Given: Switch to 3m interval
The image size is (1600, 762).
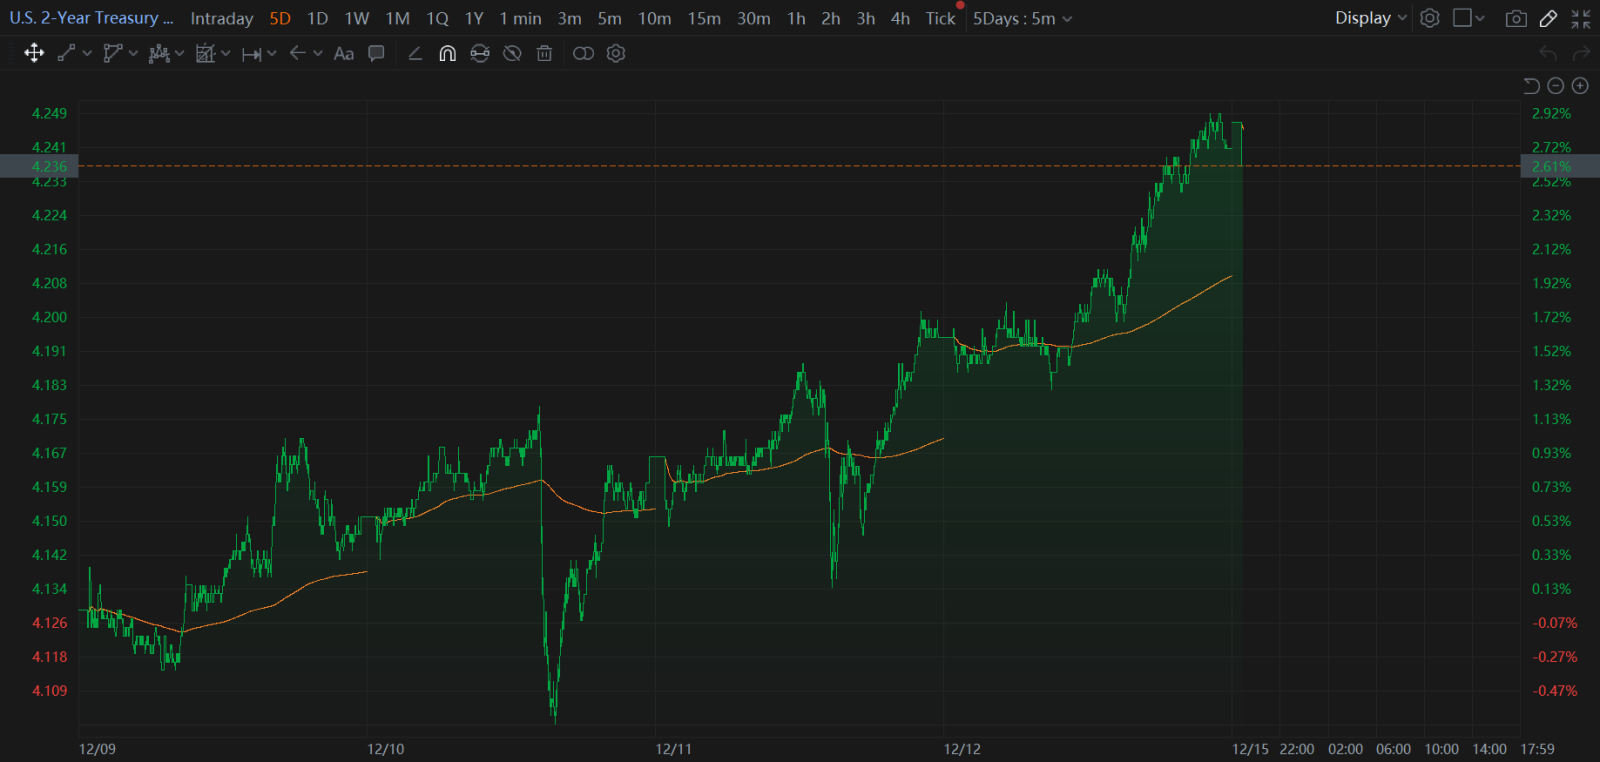Looking at the screenshot, I should 570,18.
